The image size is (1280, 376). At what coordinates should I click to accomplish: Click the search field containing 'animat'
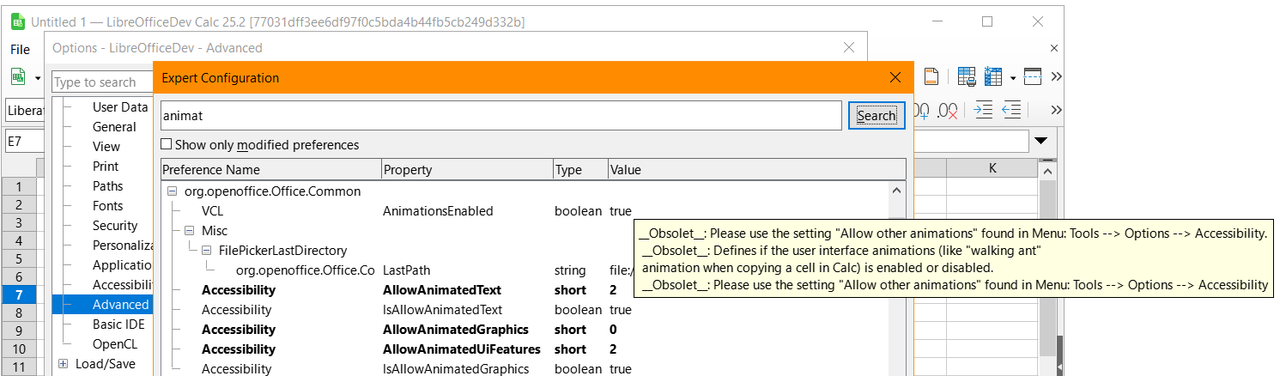pyautogui.click(x=501, y=116)
